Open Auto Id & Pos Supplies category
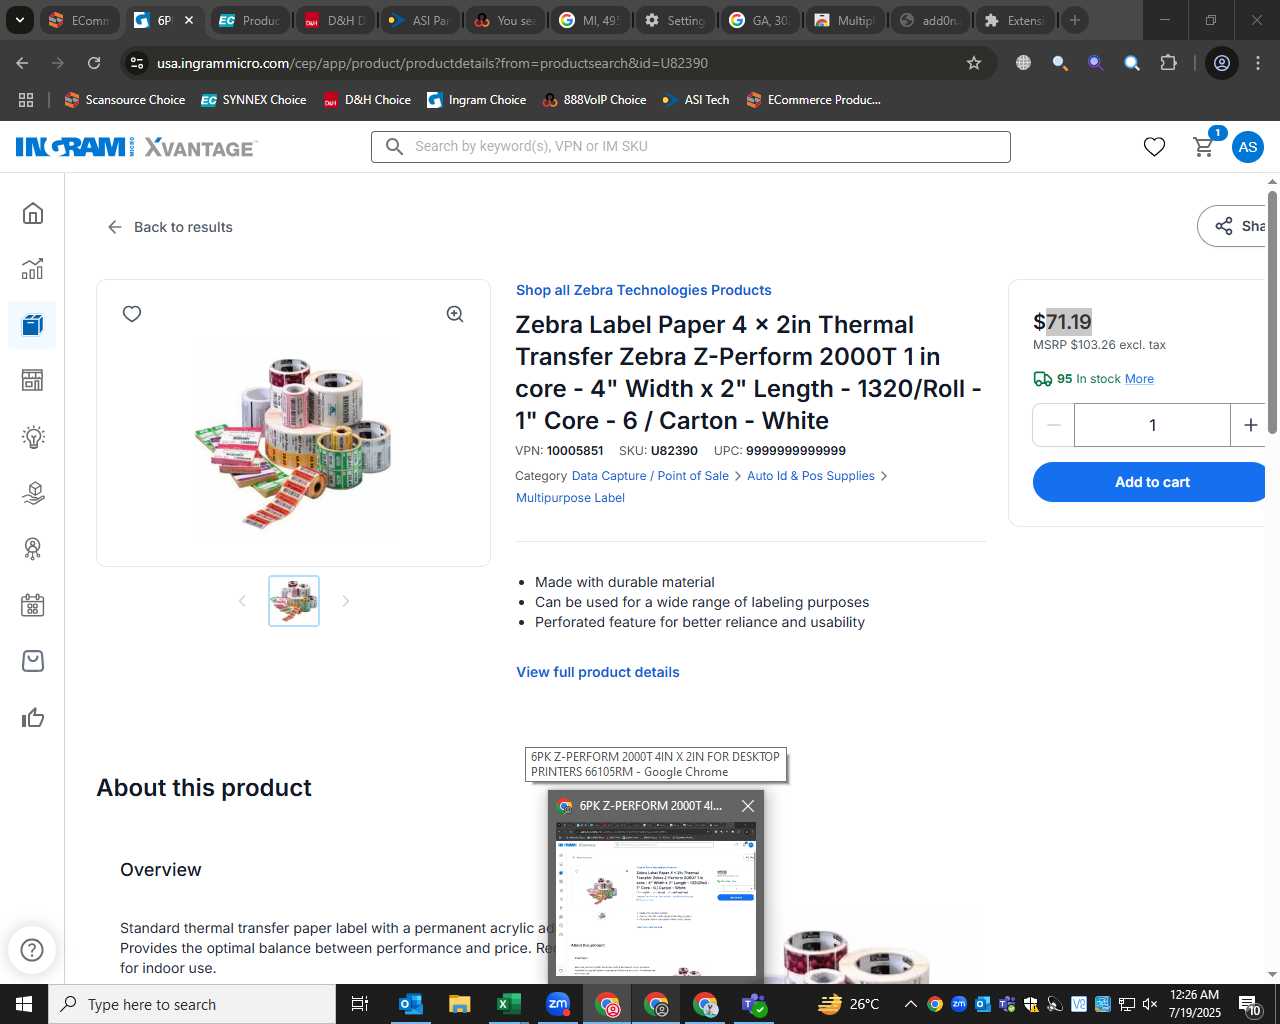 point(811,476)
